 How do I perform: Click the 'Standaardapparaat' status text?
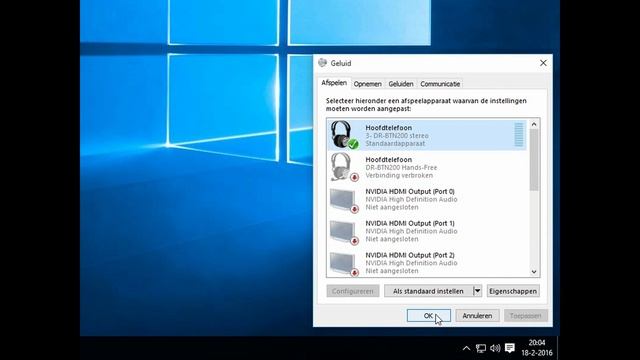tap(395, 144)
